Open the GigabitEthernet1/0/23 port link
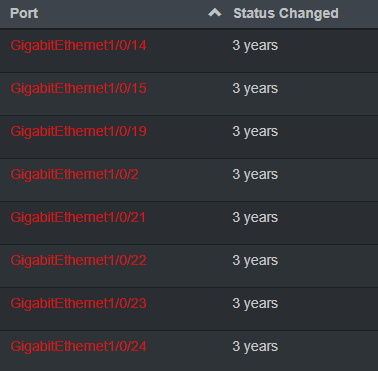The image size is (378, 371). click(x=78, y=303)
